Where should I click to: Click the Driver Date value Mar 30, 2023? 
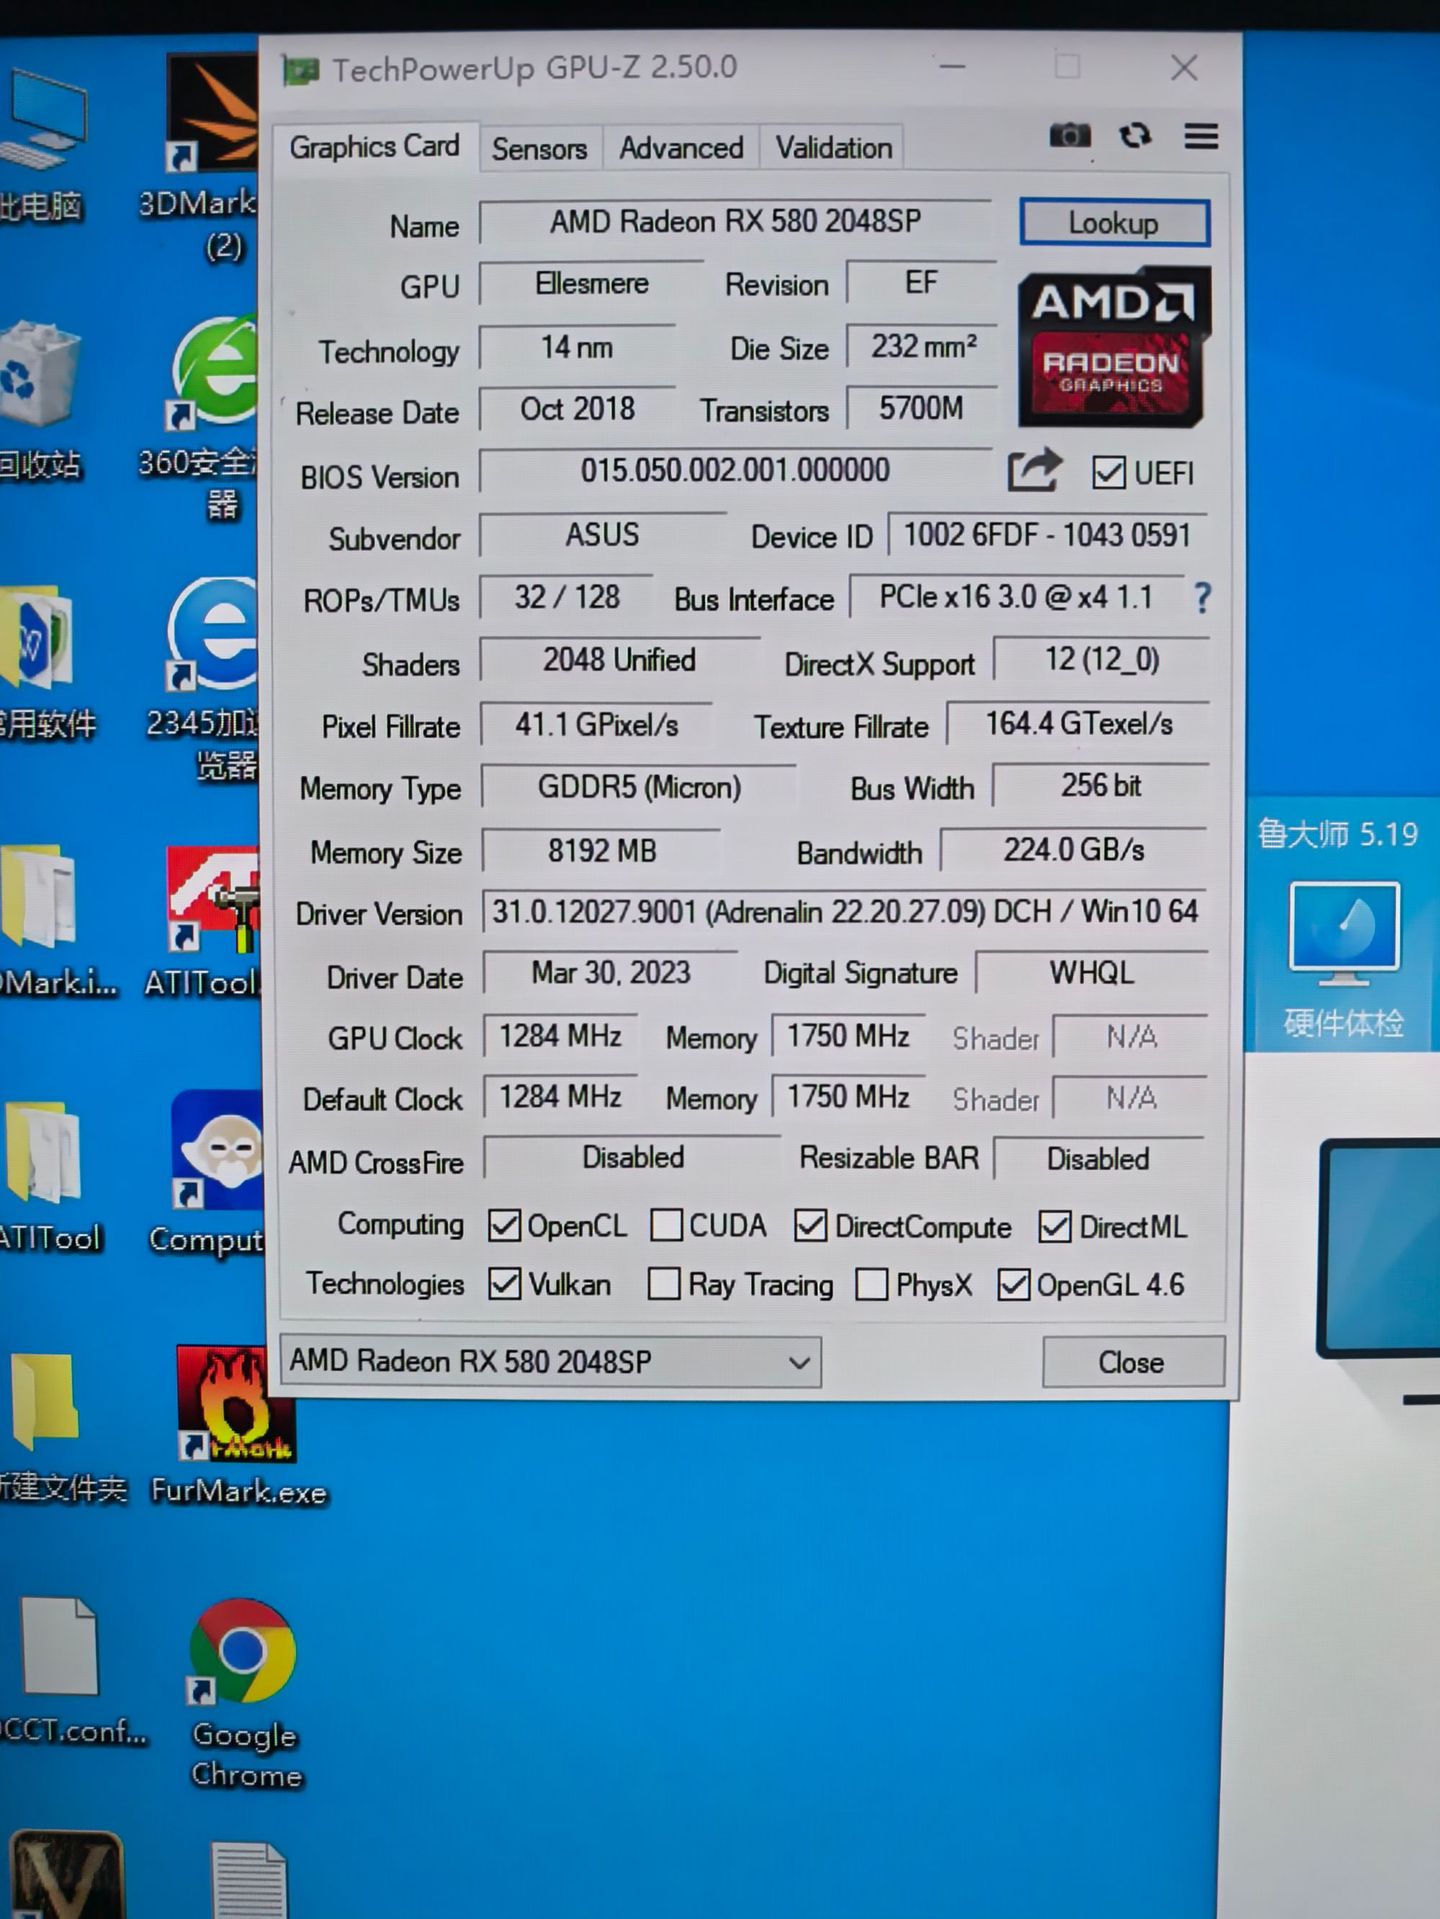click(610, 972)
